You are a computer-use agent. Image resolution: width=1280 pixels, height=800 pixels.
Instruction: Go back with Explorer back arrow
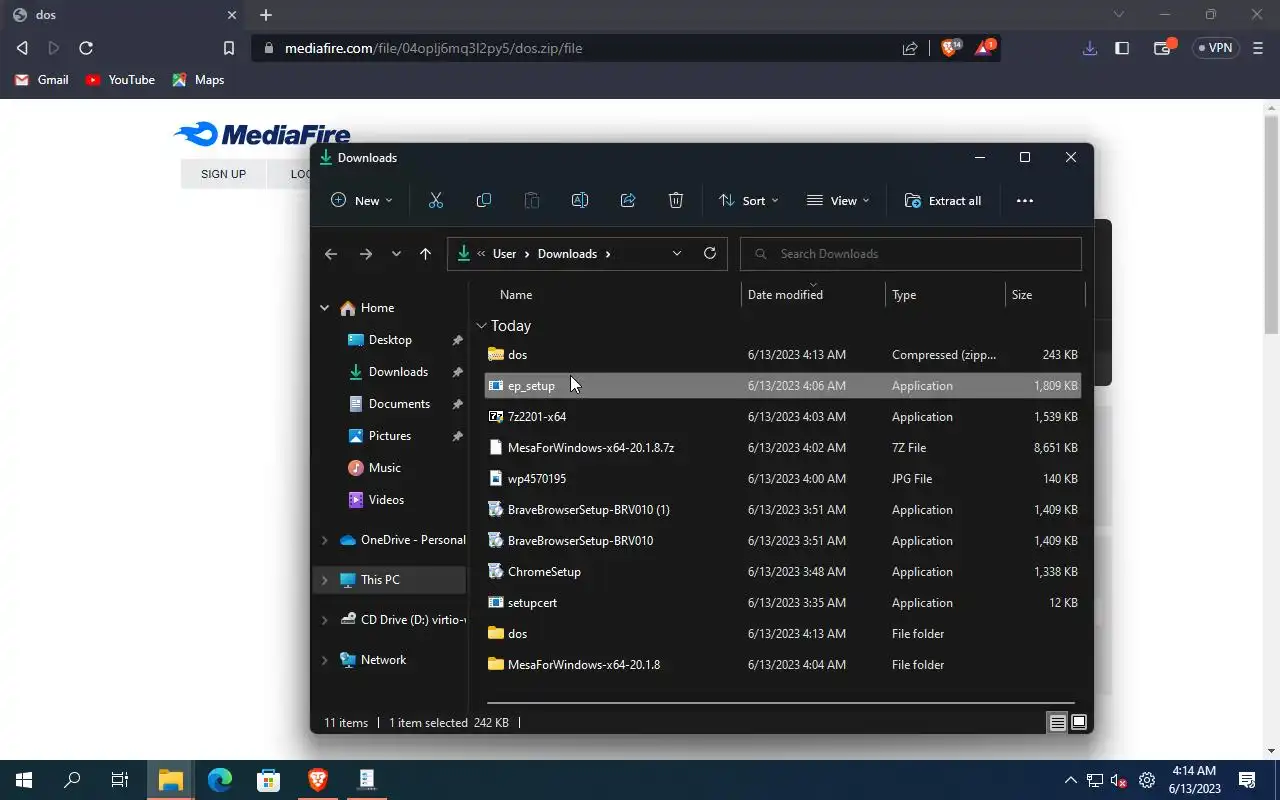pyautogui.click(x=331, y=254)
